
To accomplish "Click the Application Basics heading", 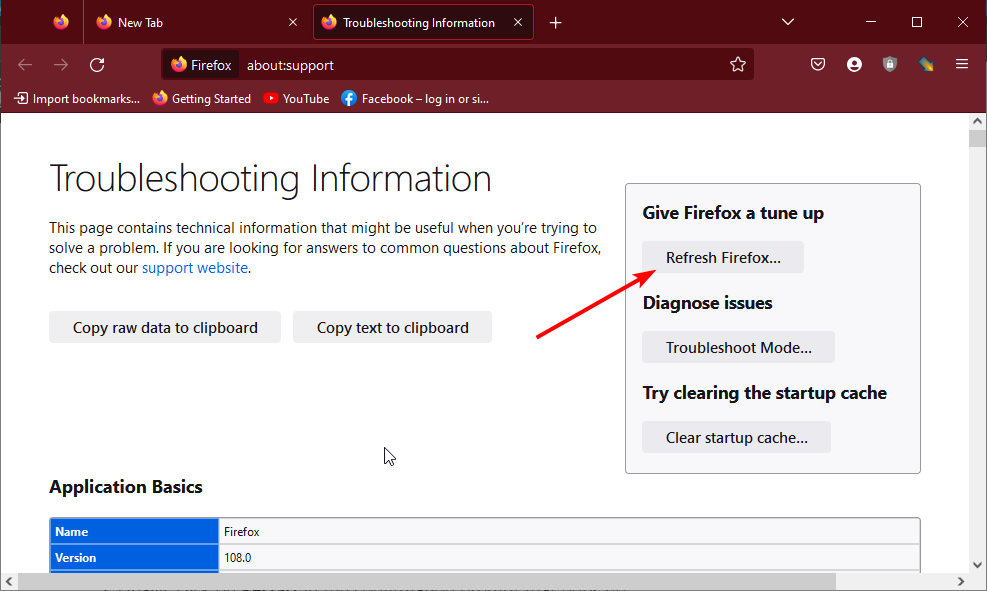I will 126,487.
